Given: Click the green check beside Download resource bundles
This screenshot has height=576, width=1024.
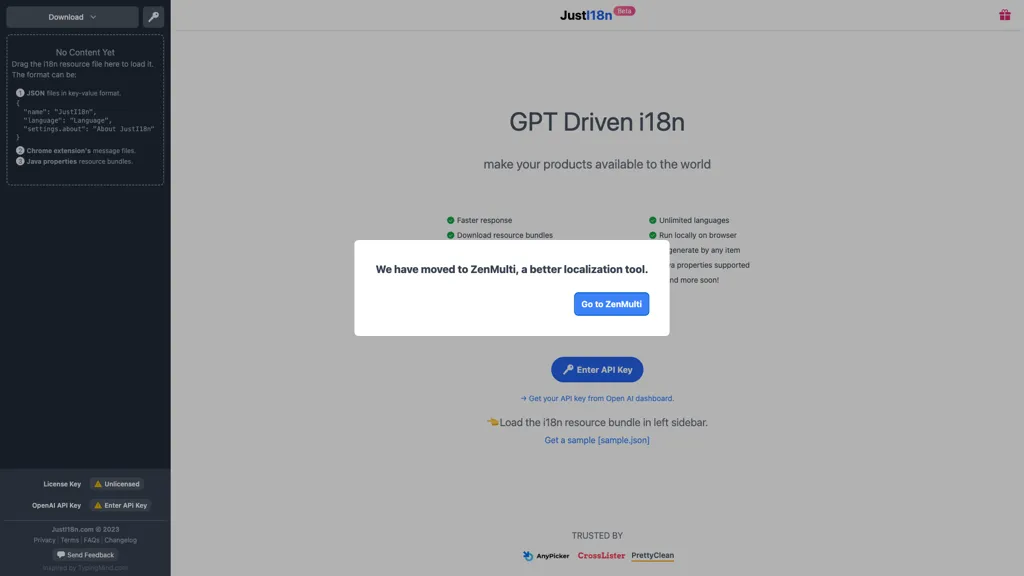Looking at the screenshot, I should click(x=451, y=235).
